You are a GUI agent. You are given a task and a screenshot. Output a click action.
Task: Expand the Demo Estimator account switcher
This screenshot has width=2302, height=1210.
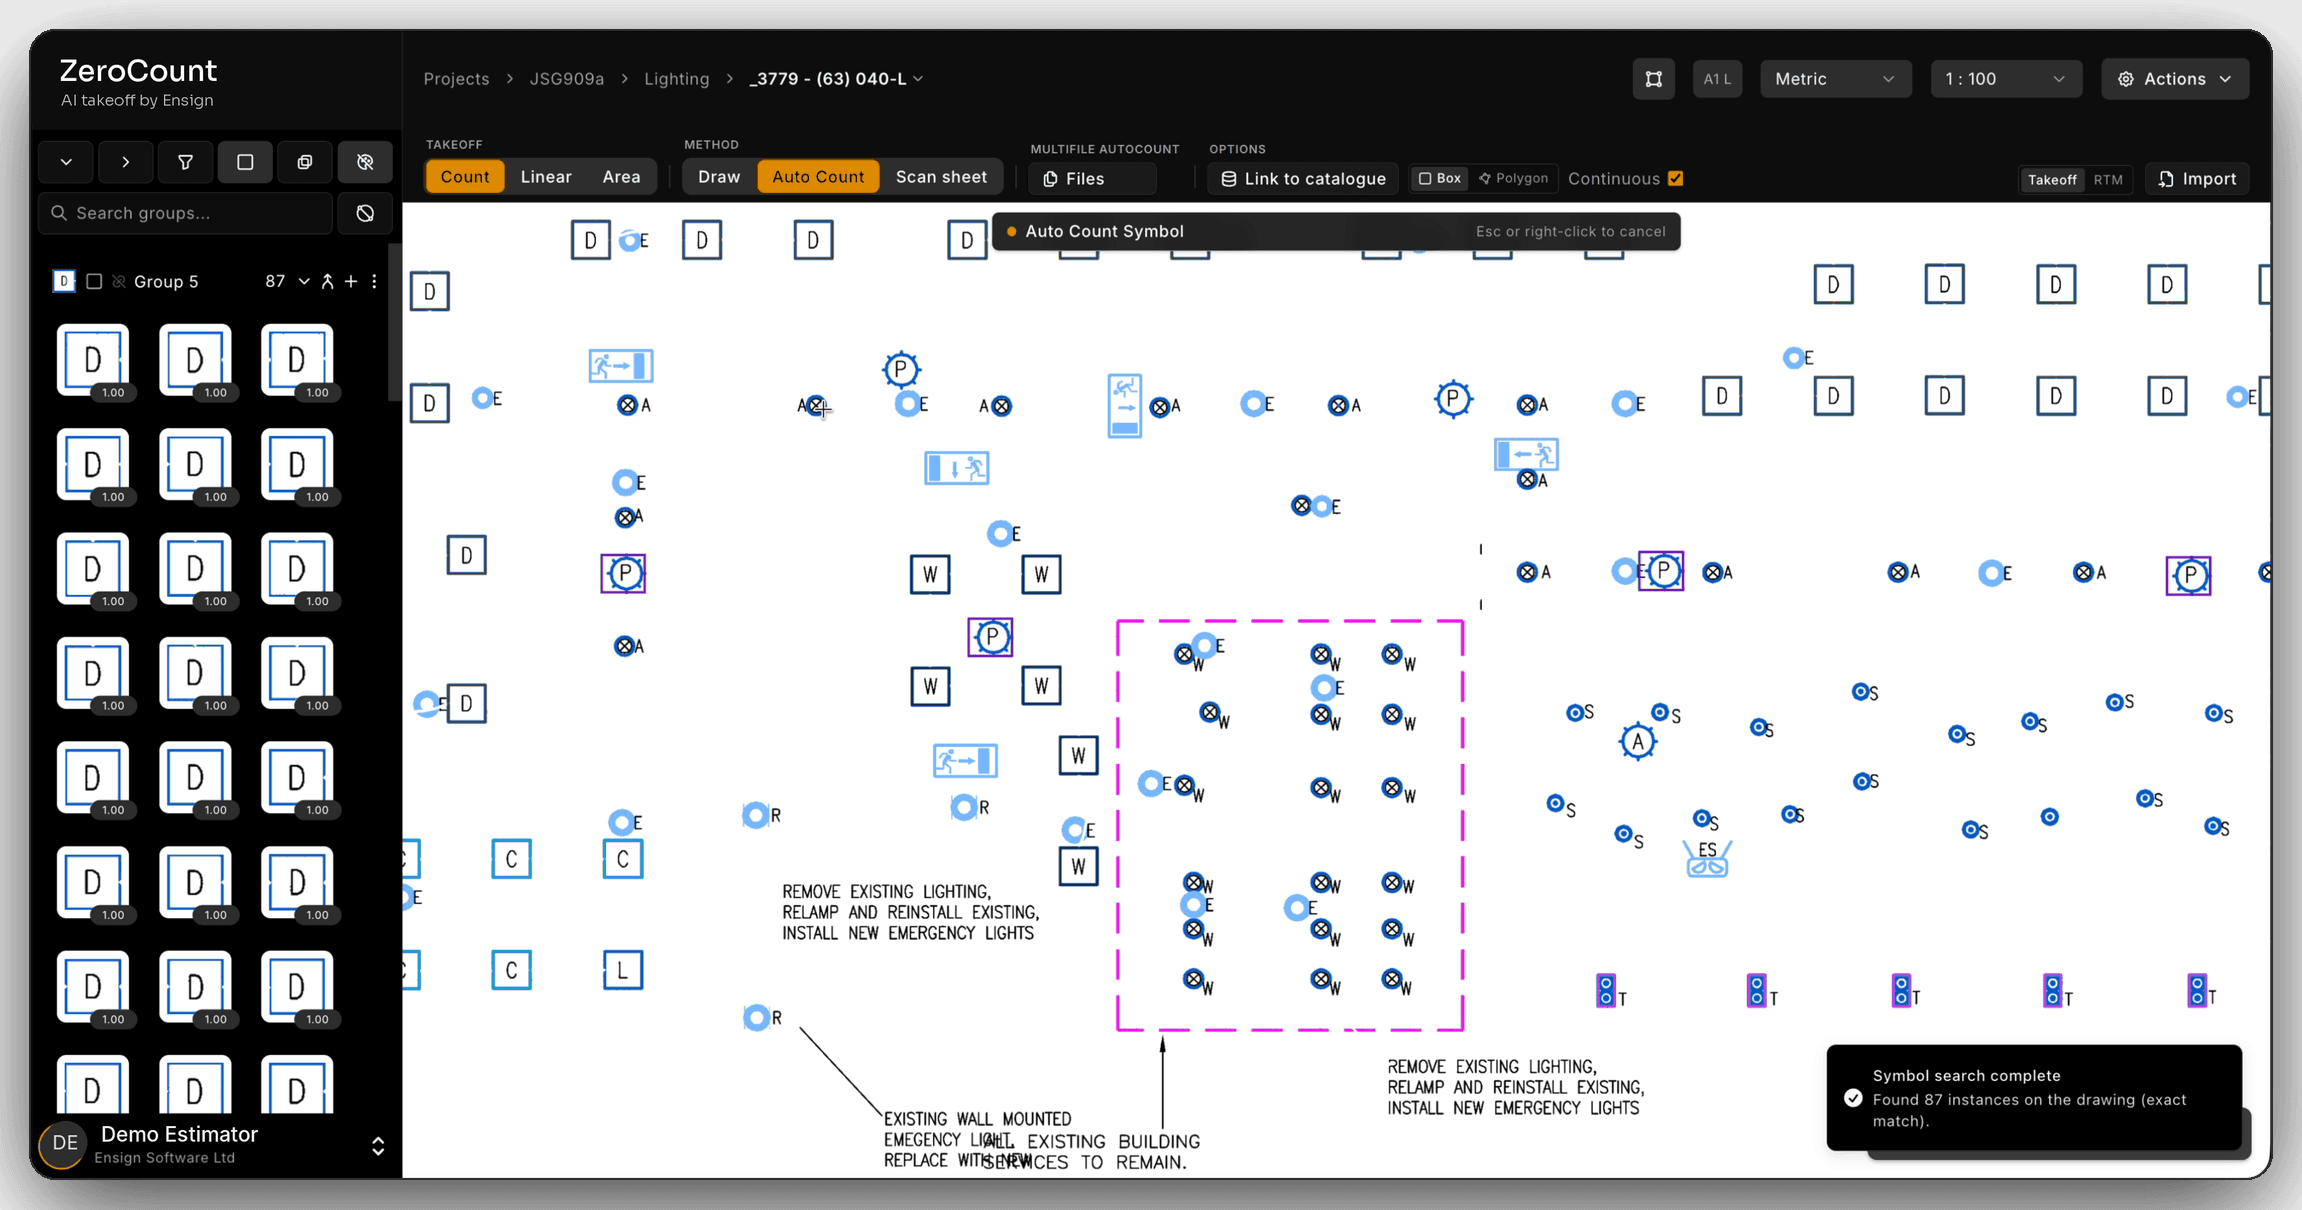pyautogui.click(x=378, y=1146)
